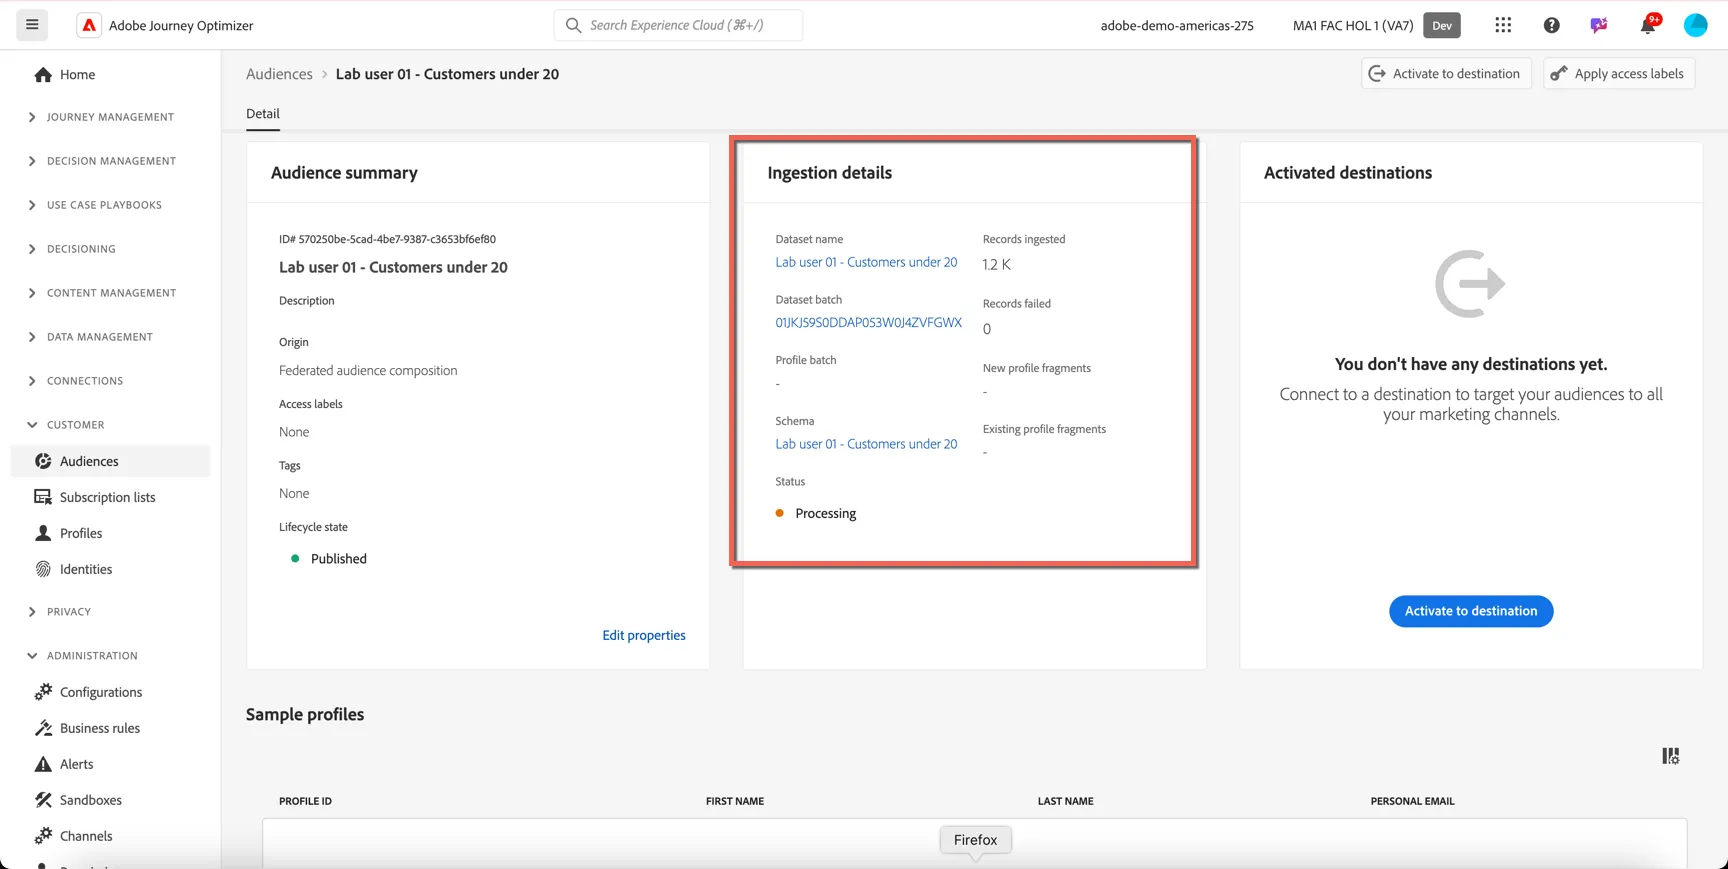Open the Dataset batch ID link
This screenshot has width=1728, height=869.
pos(869,323)
